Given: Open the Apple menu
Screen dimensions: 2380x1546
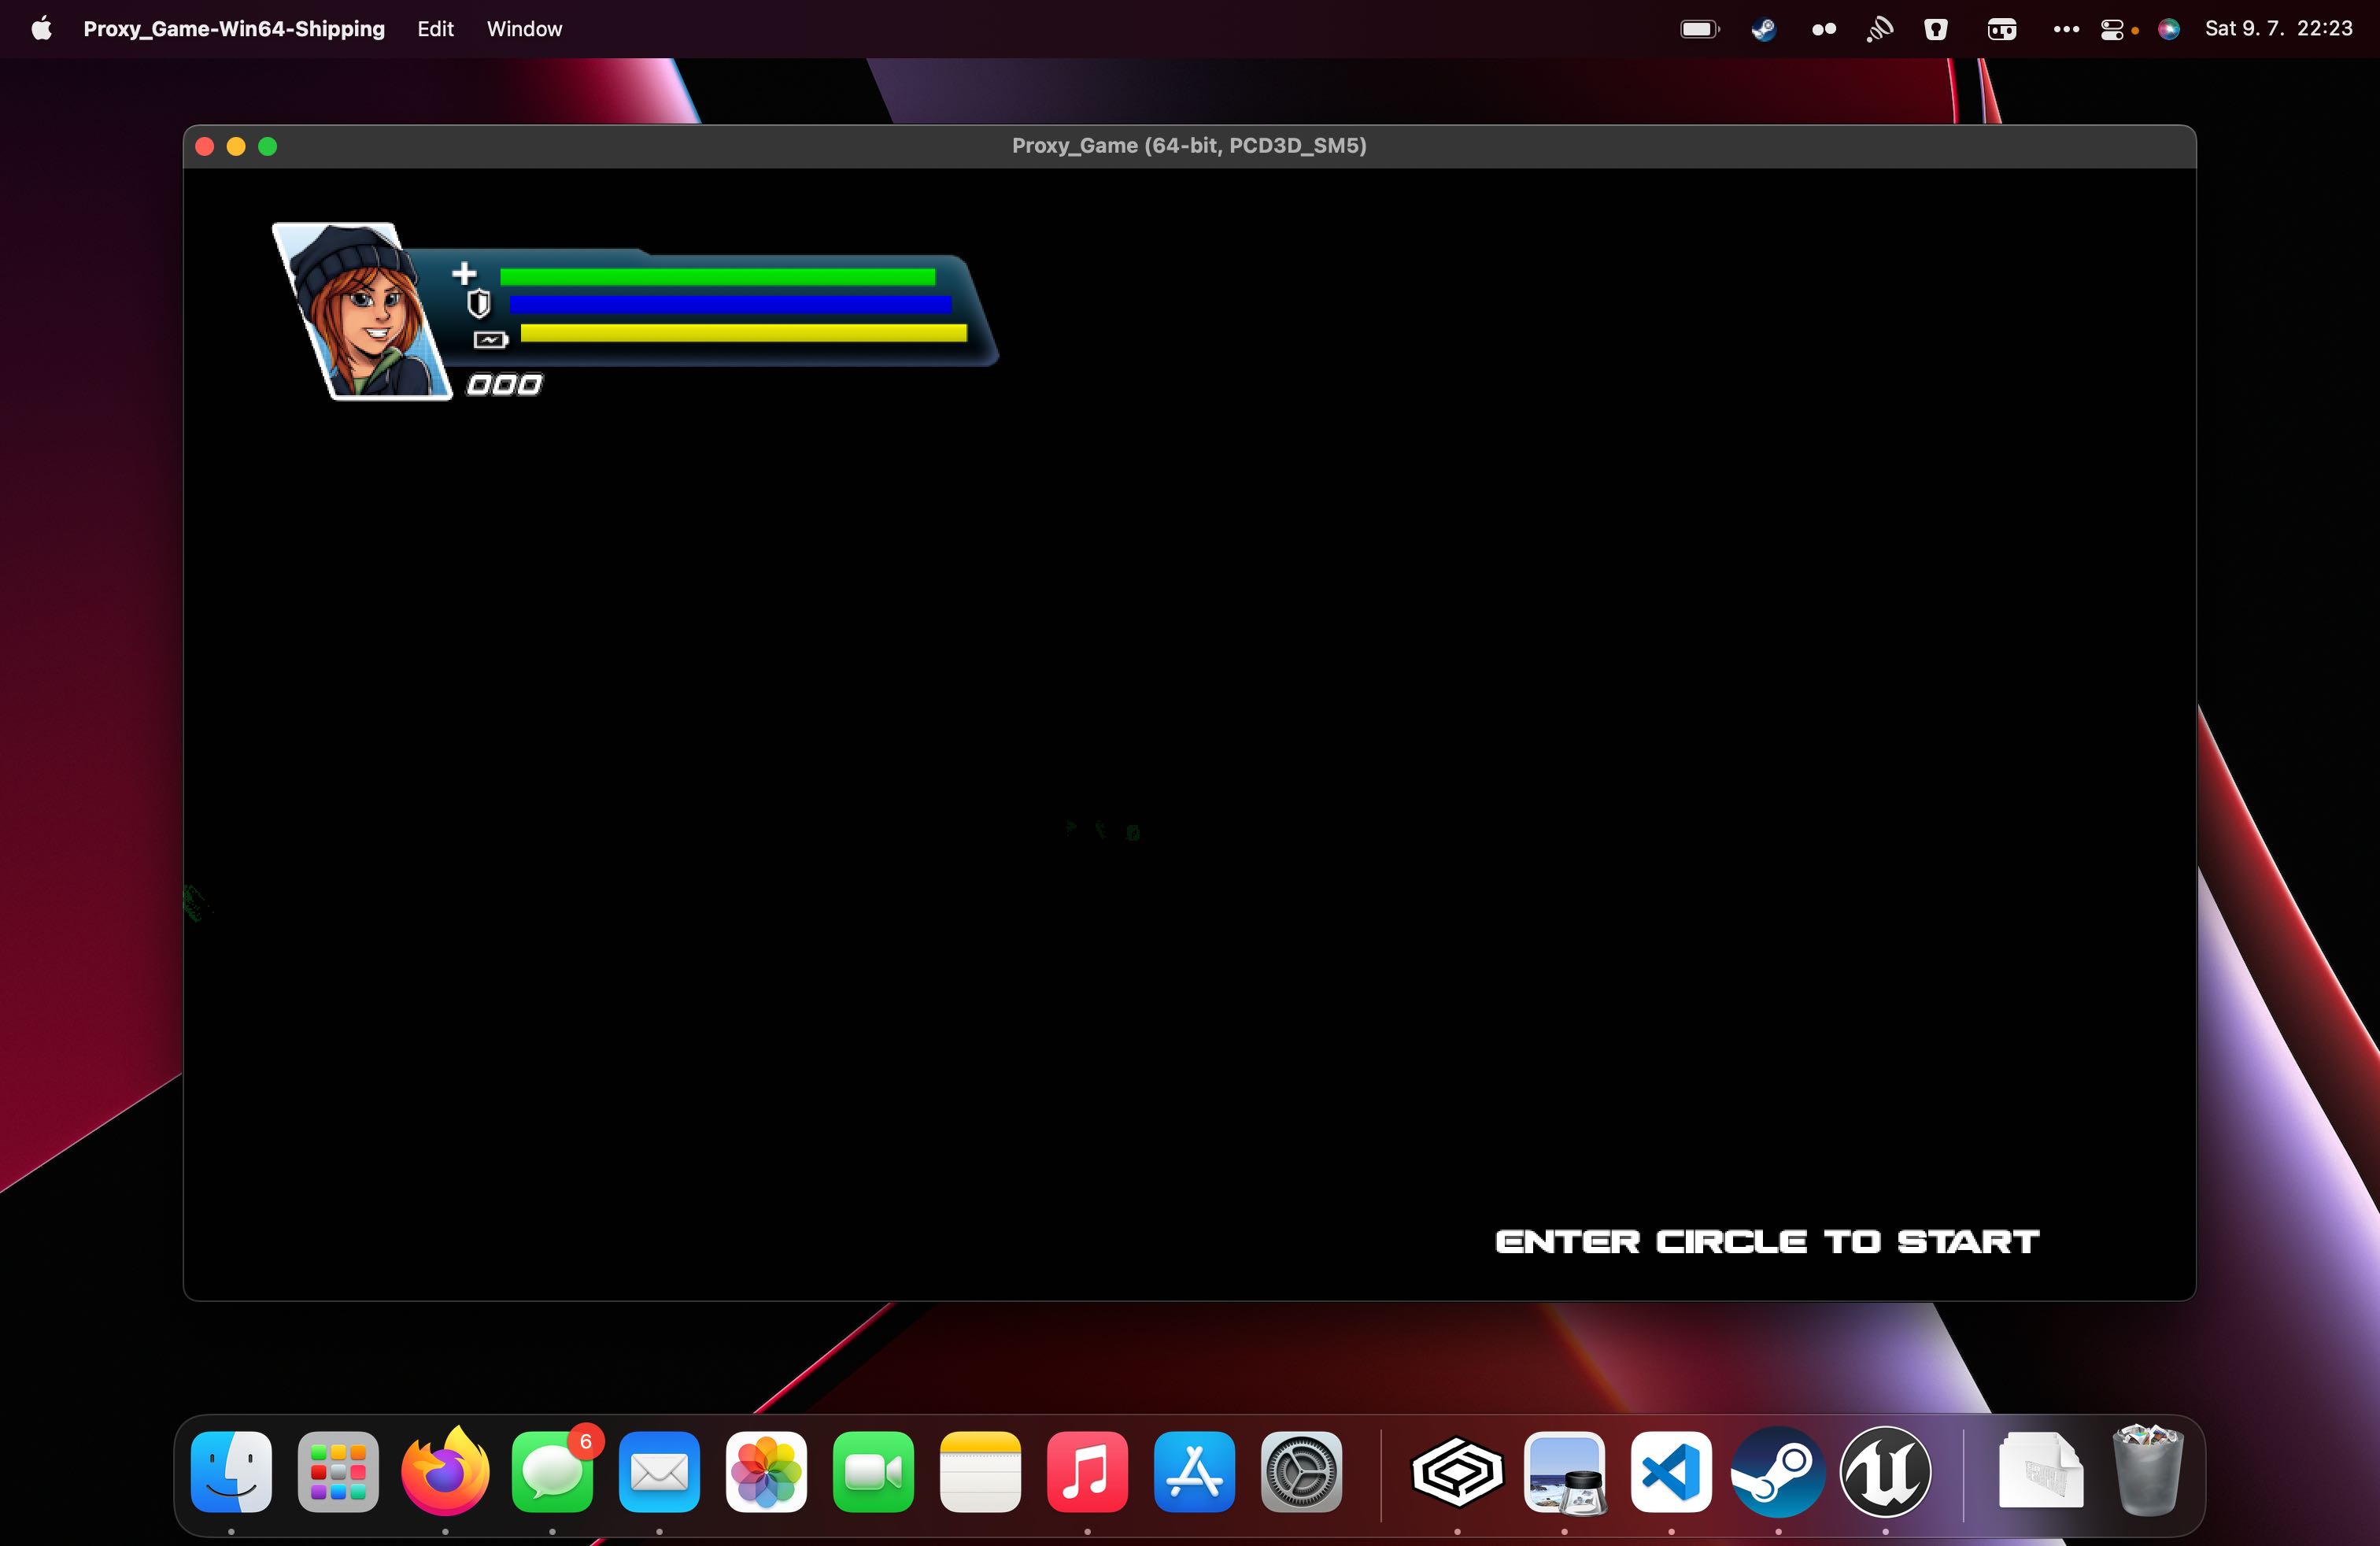Looking at the screenshot, I should 42,29.
